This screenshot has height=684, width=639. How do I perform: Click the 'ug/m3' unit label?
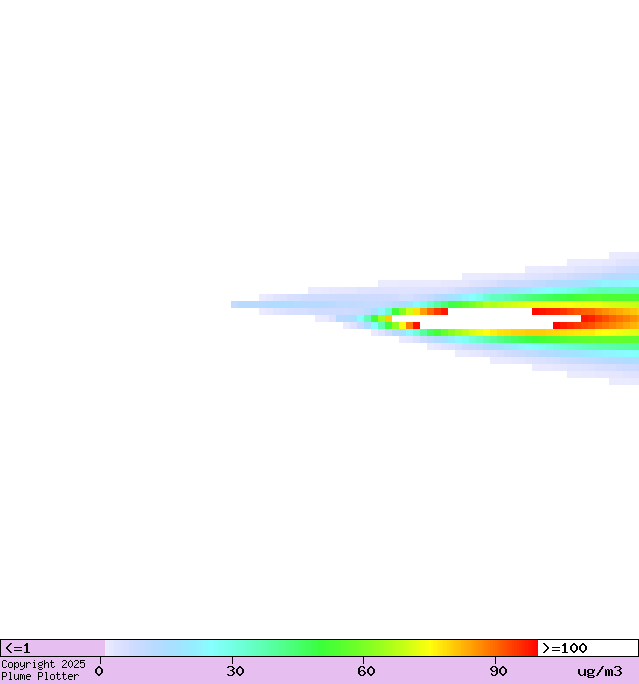(x=600, y=671)
